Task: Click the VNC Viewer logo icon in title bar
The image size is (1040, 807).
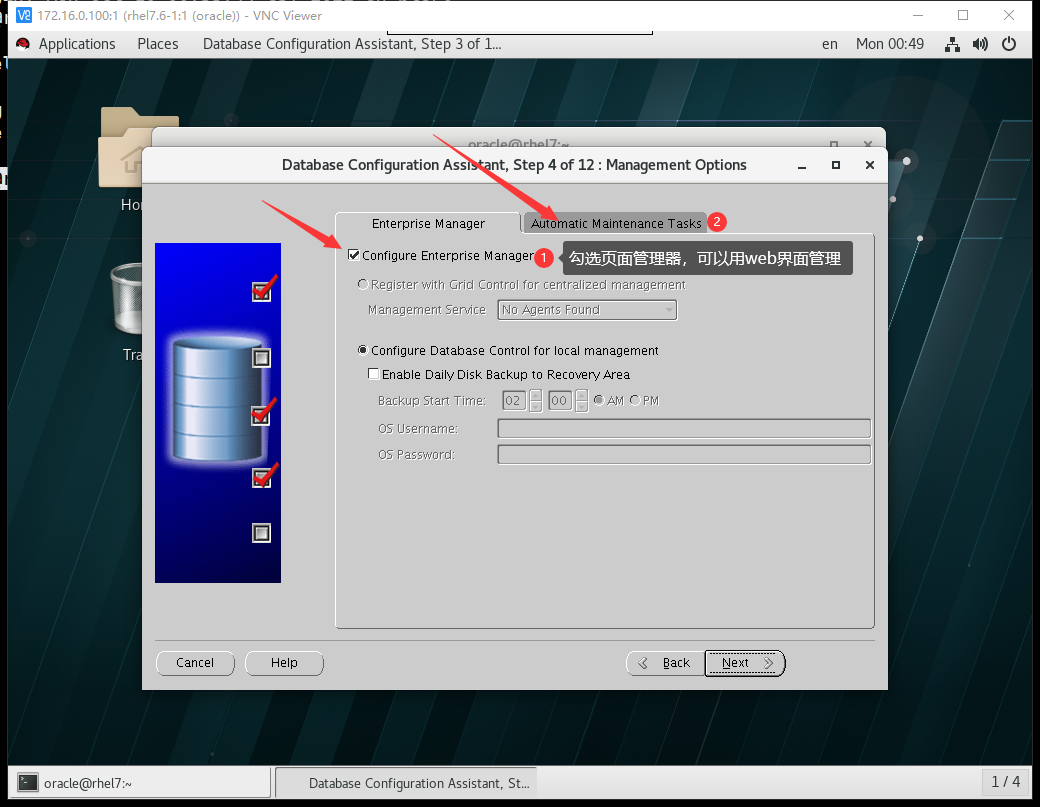Action: point(23,15)
